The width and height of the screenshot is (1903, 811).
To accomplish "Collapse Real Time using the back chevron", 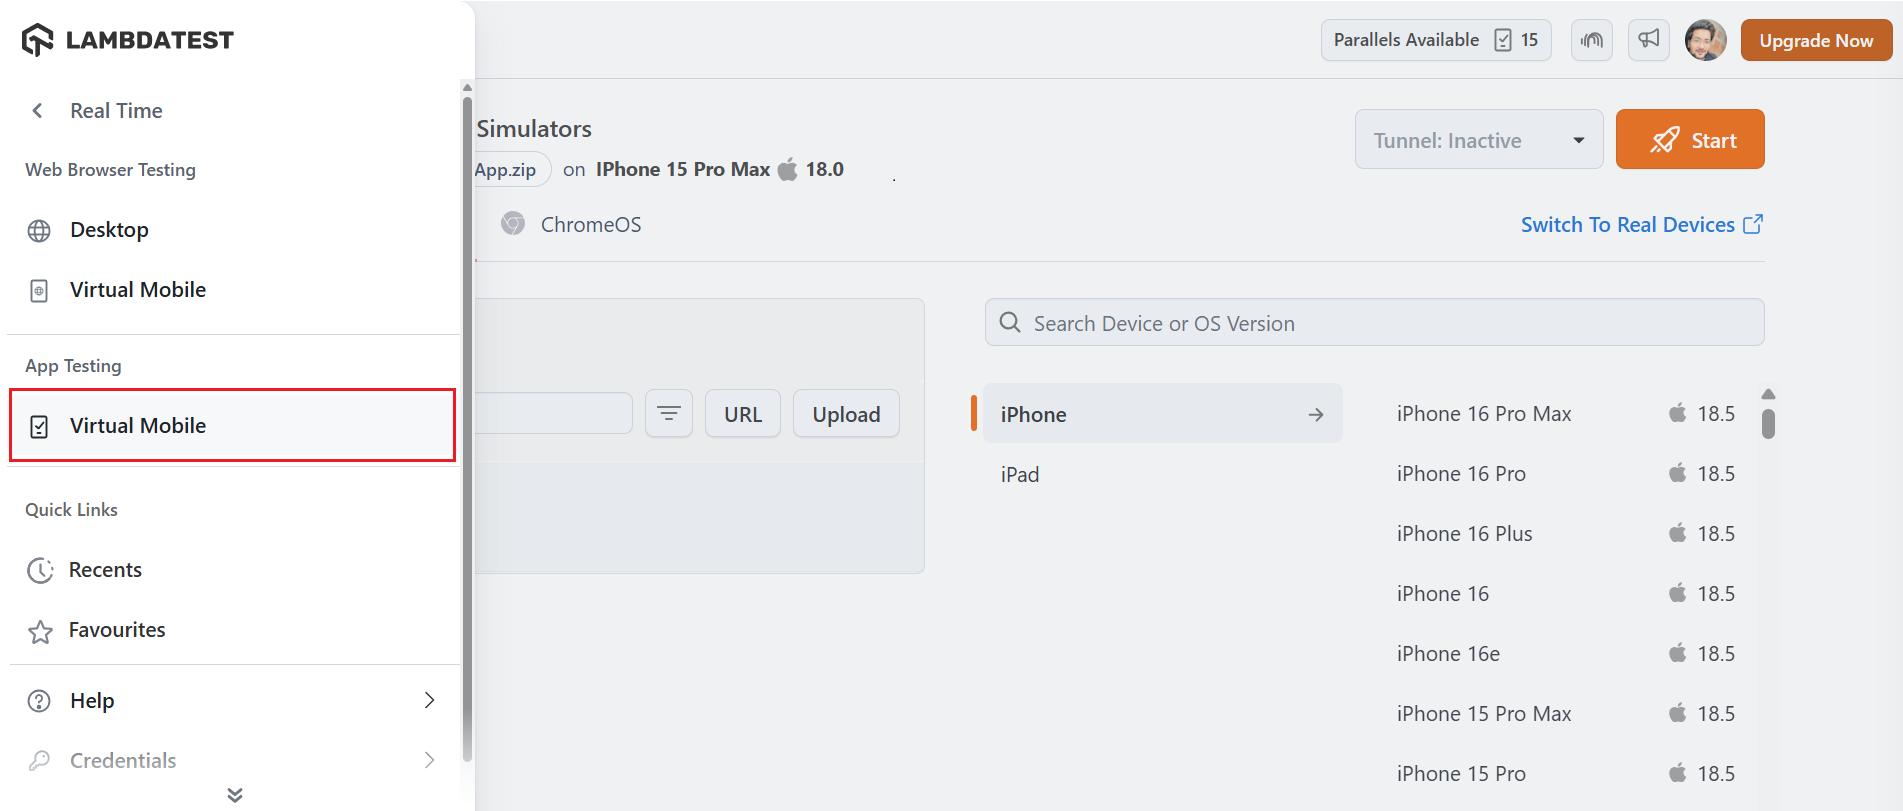I will 37,110.
